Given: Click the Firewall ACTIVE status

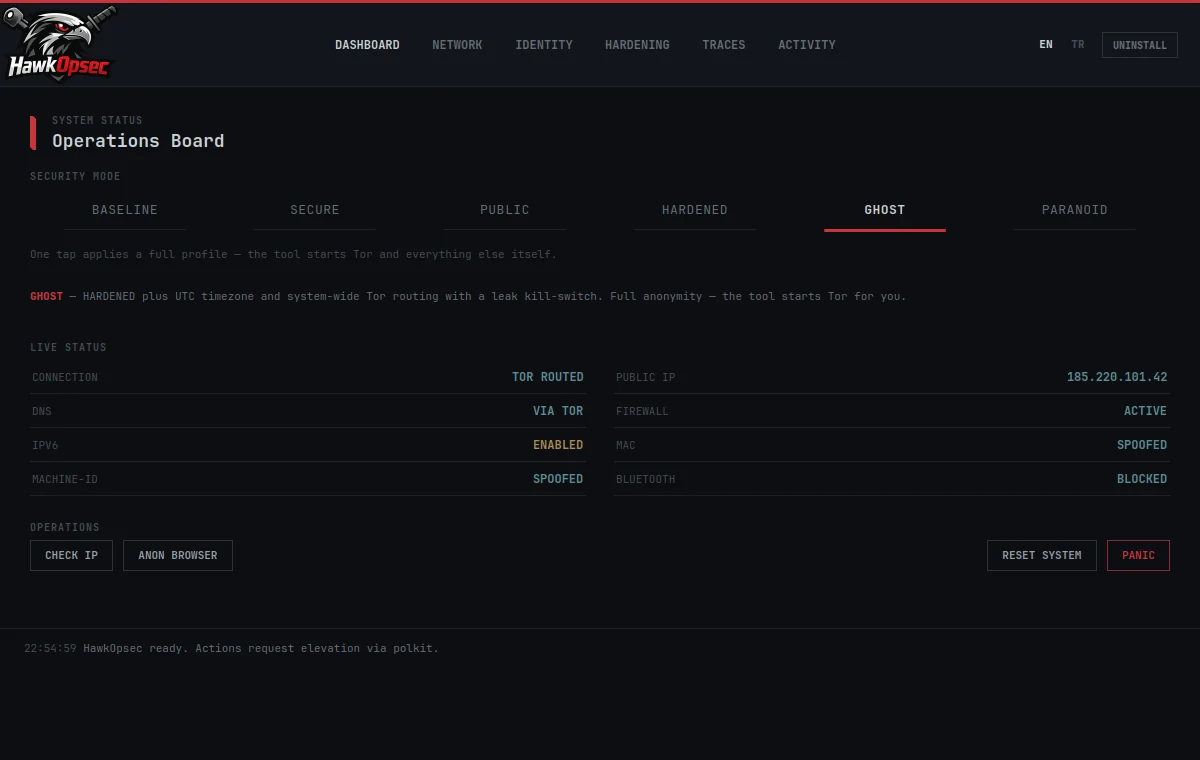Looking at the screenshot, I should pyautogui.click(x=1146, y=411).
